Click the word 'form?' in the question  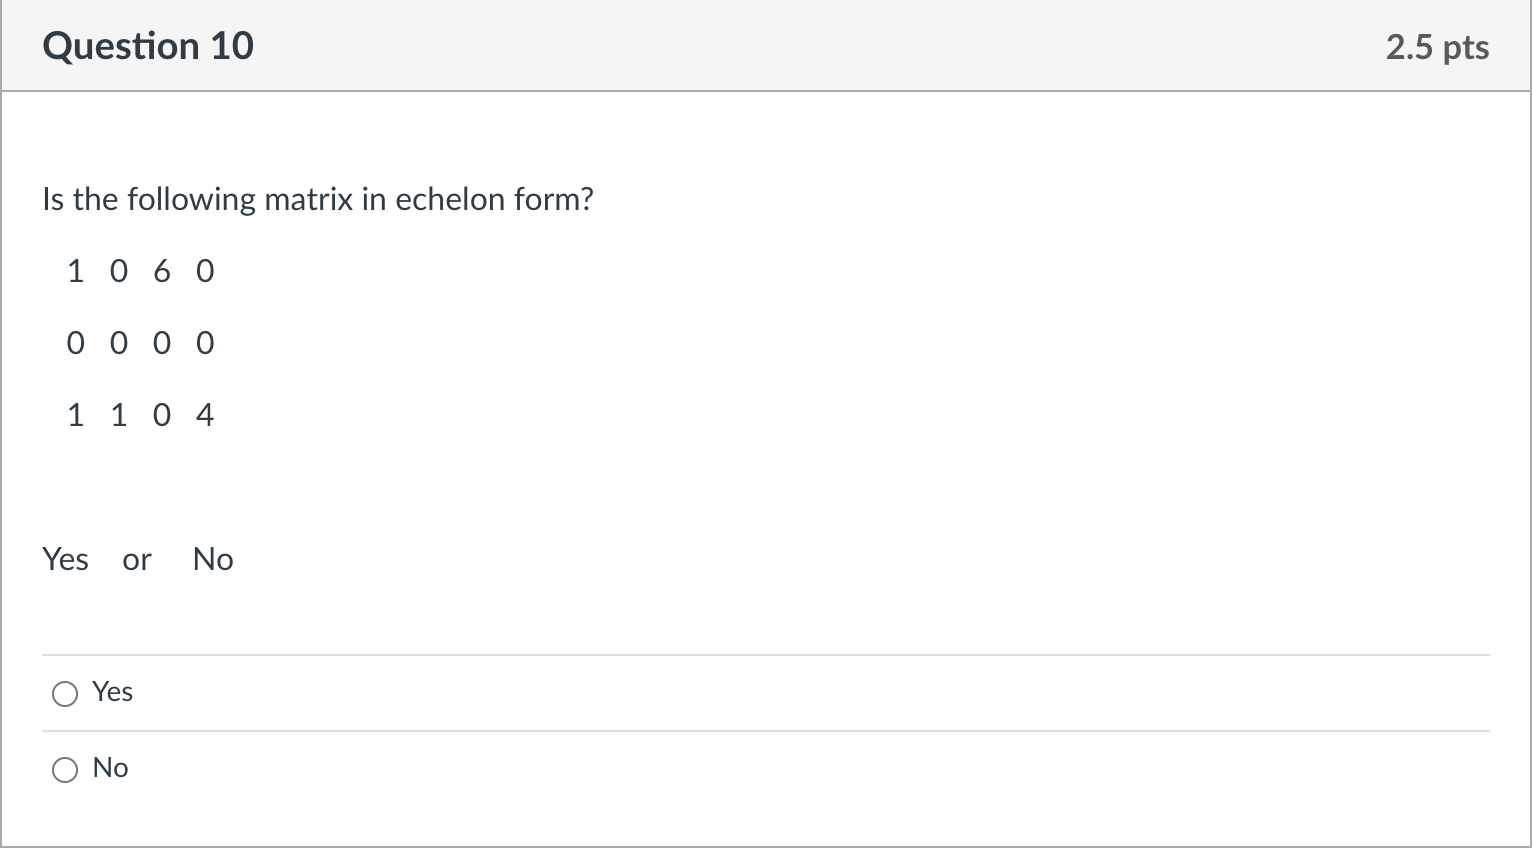[x=554, y=199]
